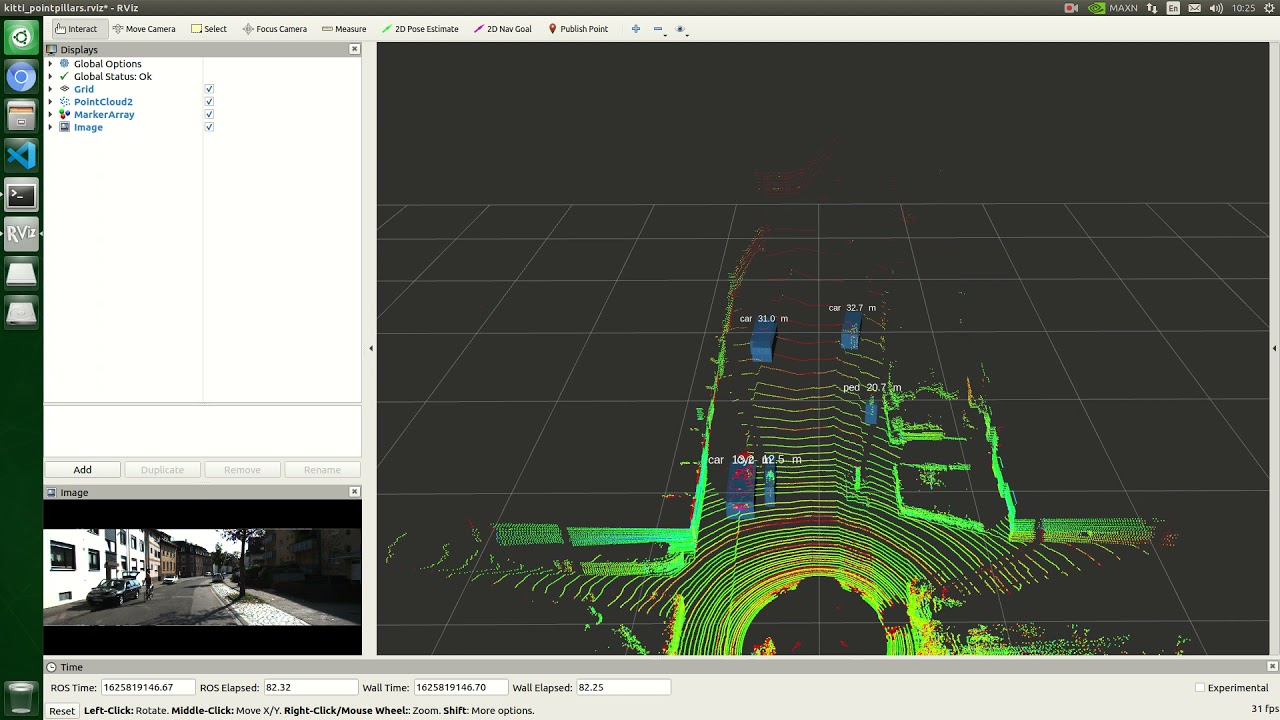This screenshot has height=720, width=1280.
Task: Open the sound volume indicator
Action: tap(1216, 8)
